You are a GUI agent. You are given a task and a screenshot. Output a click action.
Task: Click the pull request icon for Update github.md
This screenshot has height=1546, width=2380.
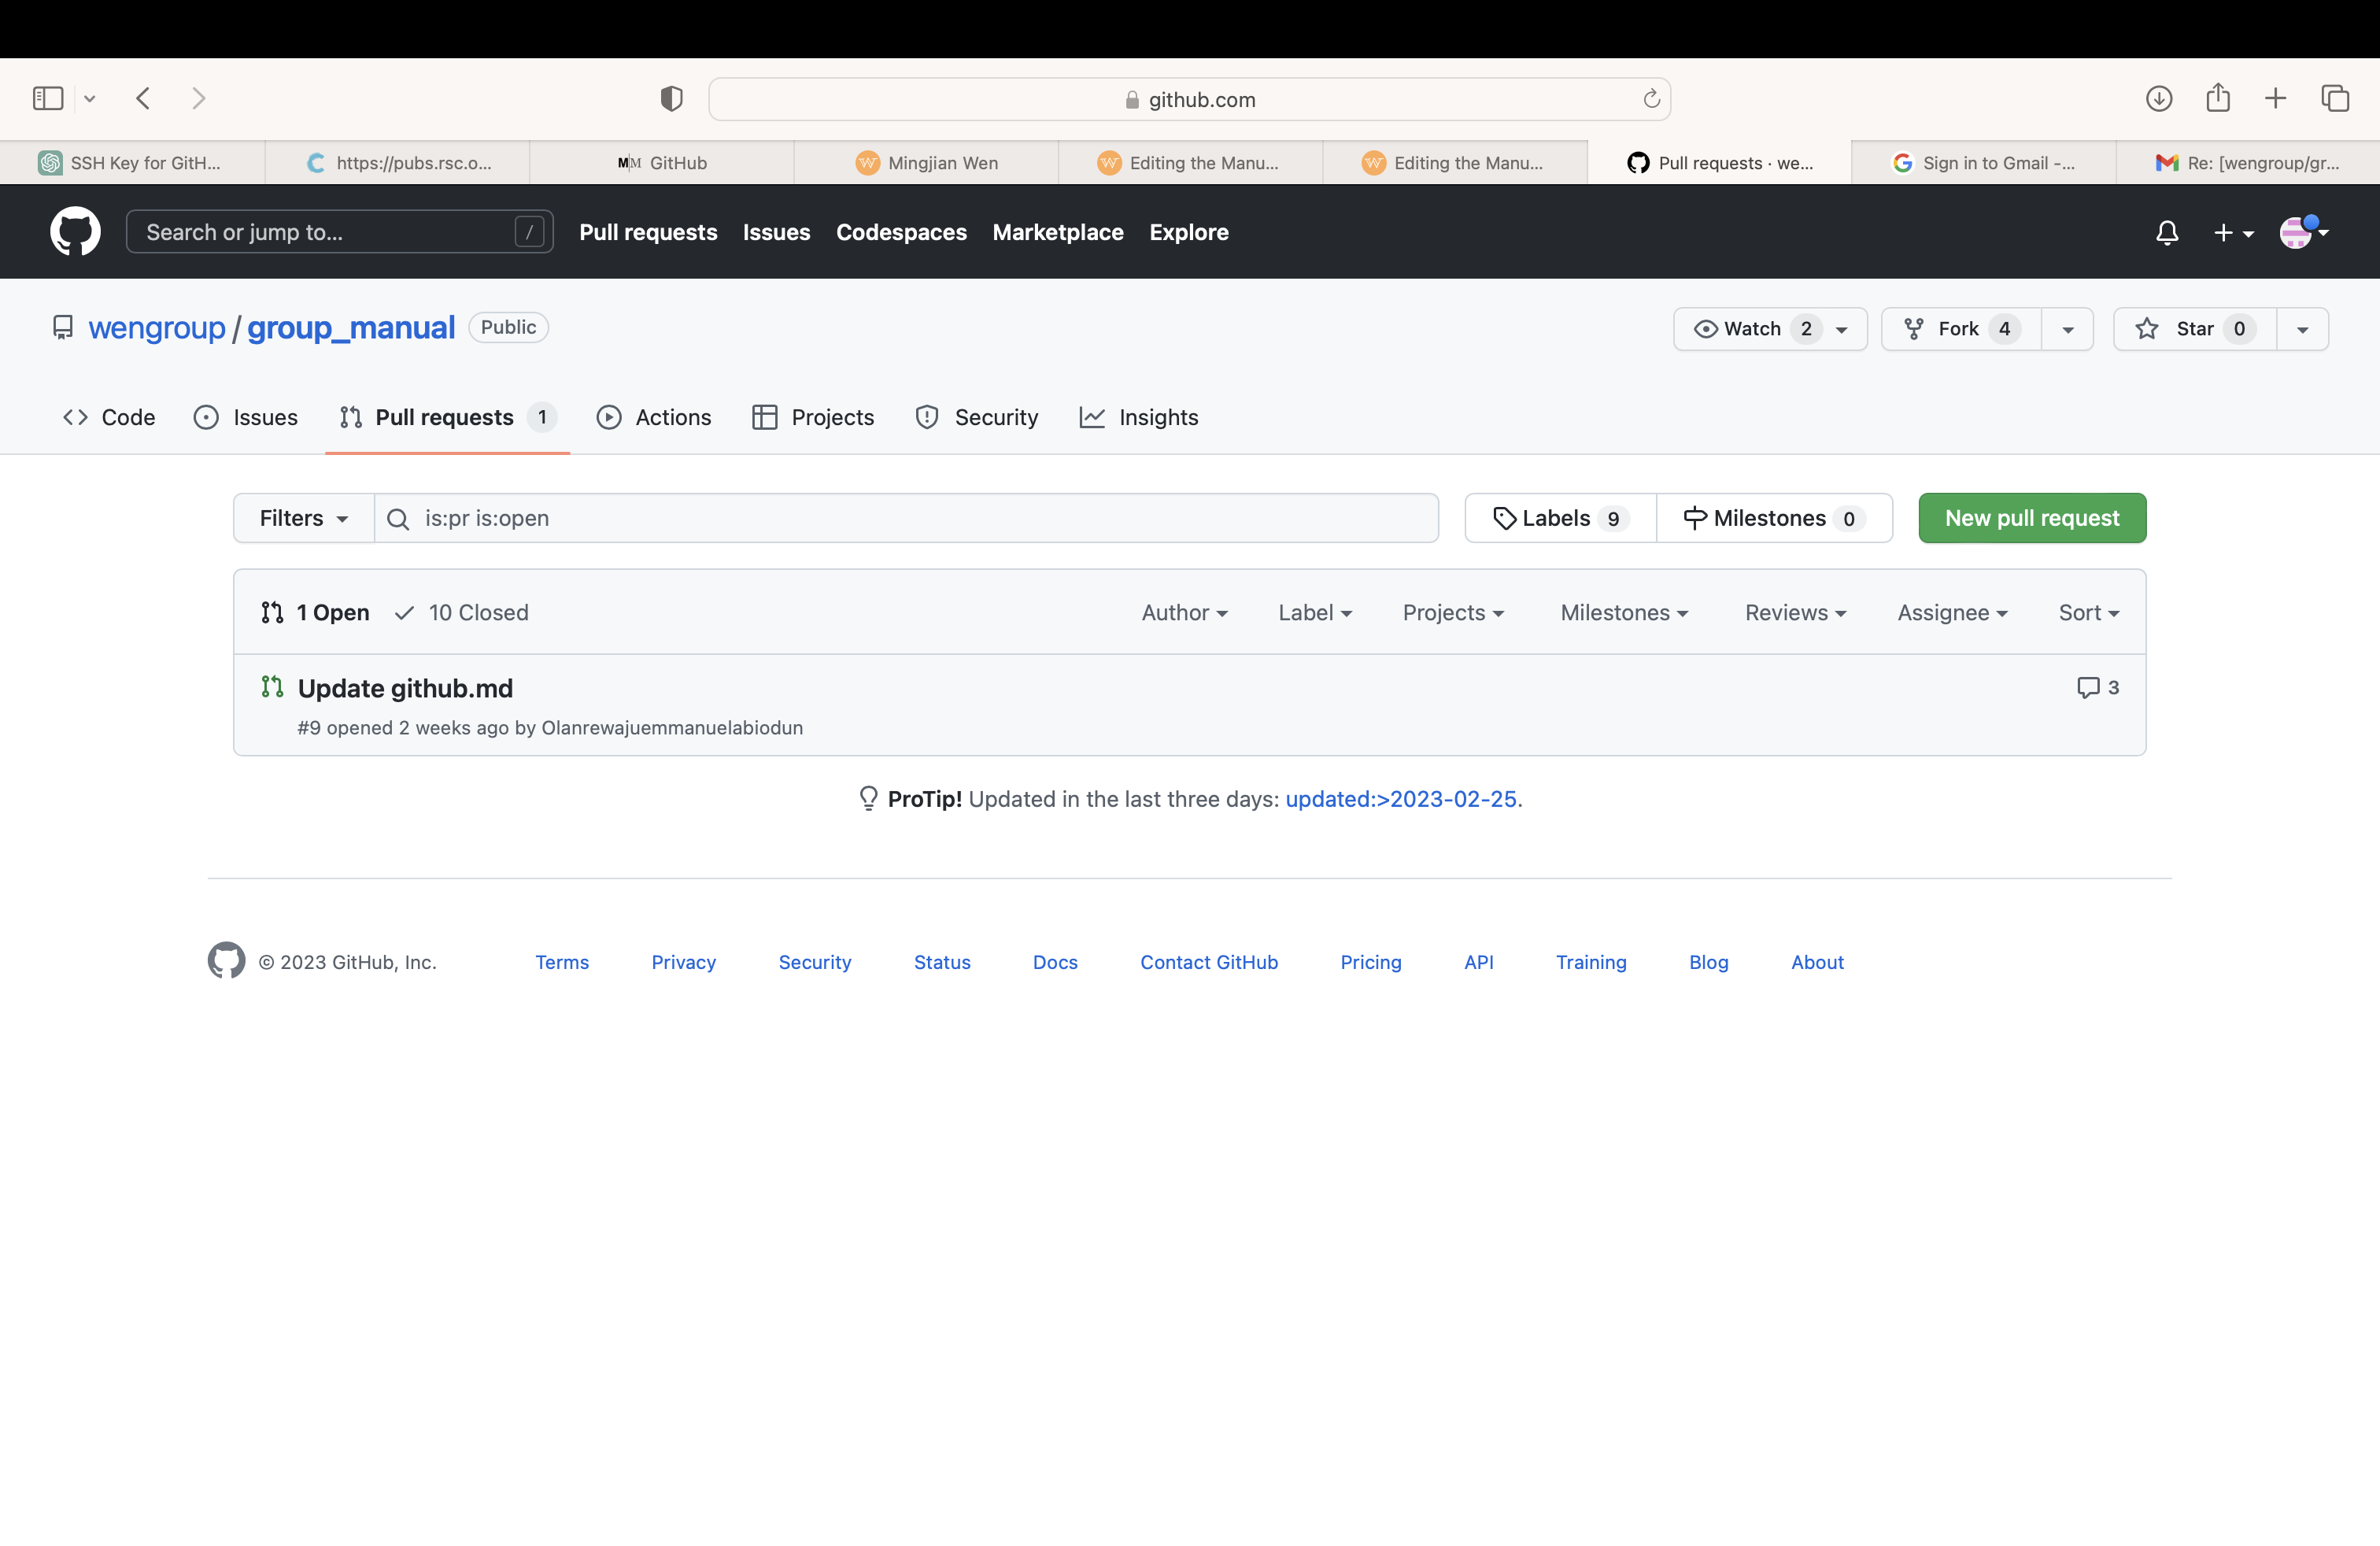point(272,687)
